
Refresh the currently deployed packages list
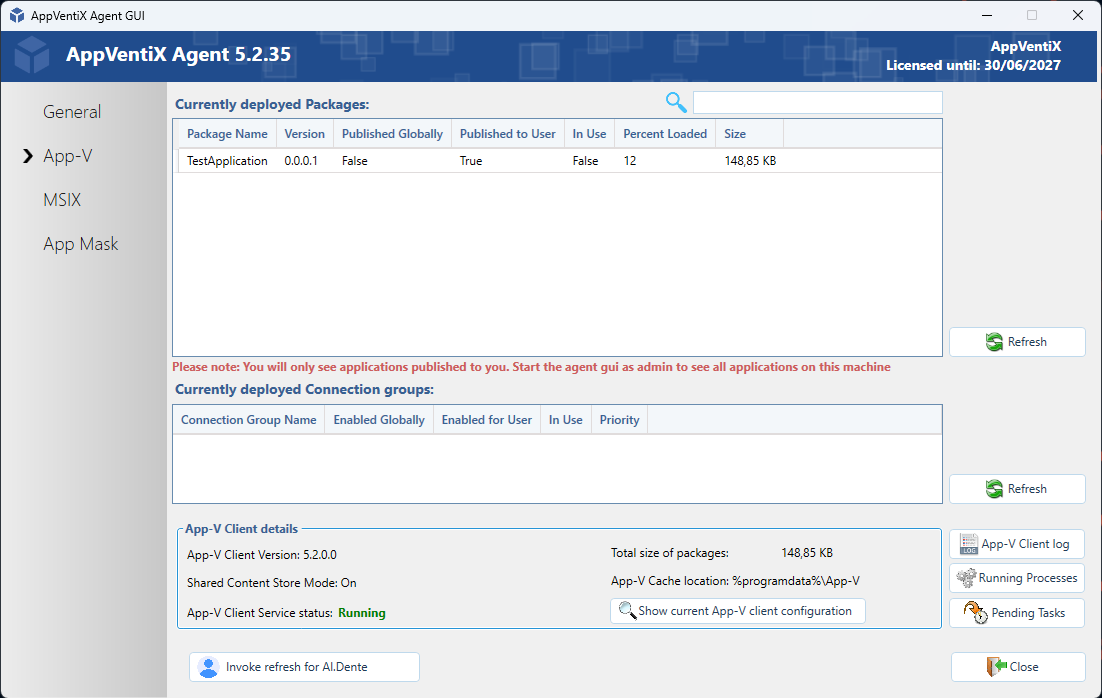pyautogui.click(x=1017, y=342)
